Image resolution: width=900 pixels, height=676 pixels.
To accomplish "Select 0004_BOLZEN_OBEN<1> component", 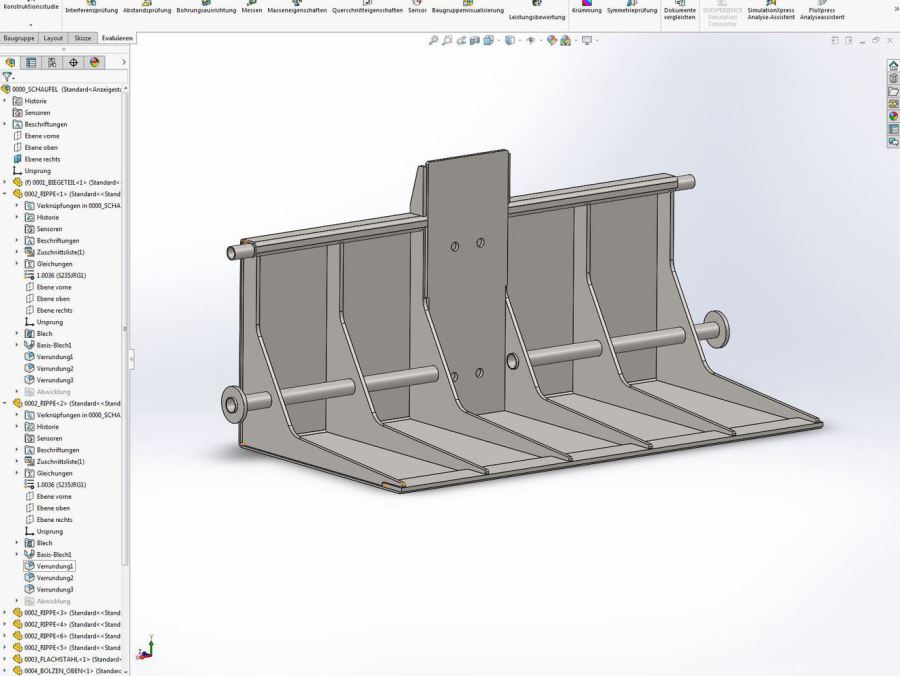I will (67, 671).
